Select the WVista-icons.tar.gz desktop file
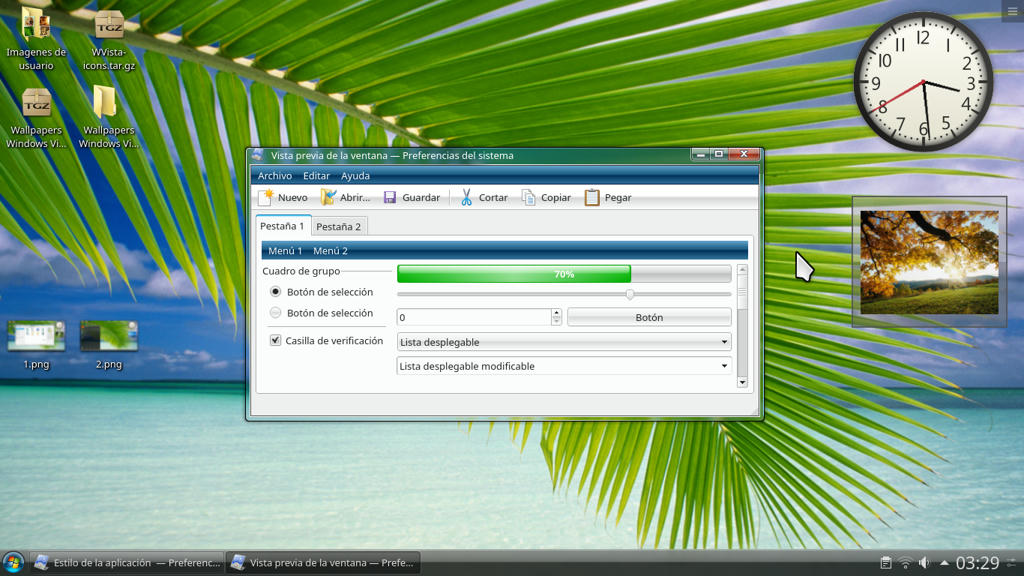Screen dimensions: 1024x576 109,39
